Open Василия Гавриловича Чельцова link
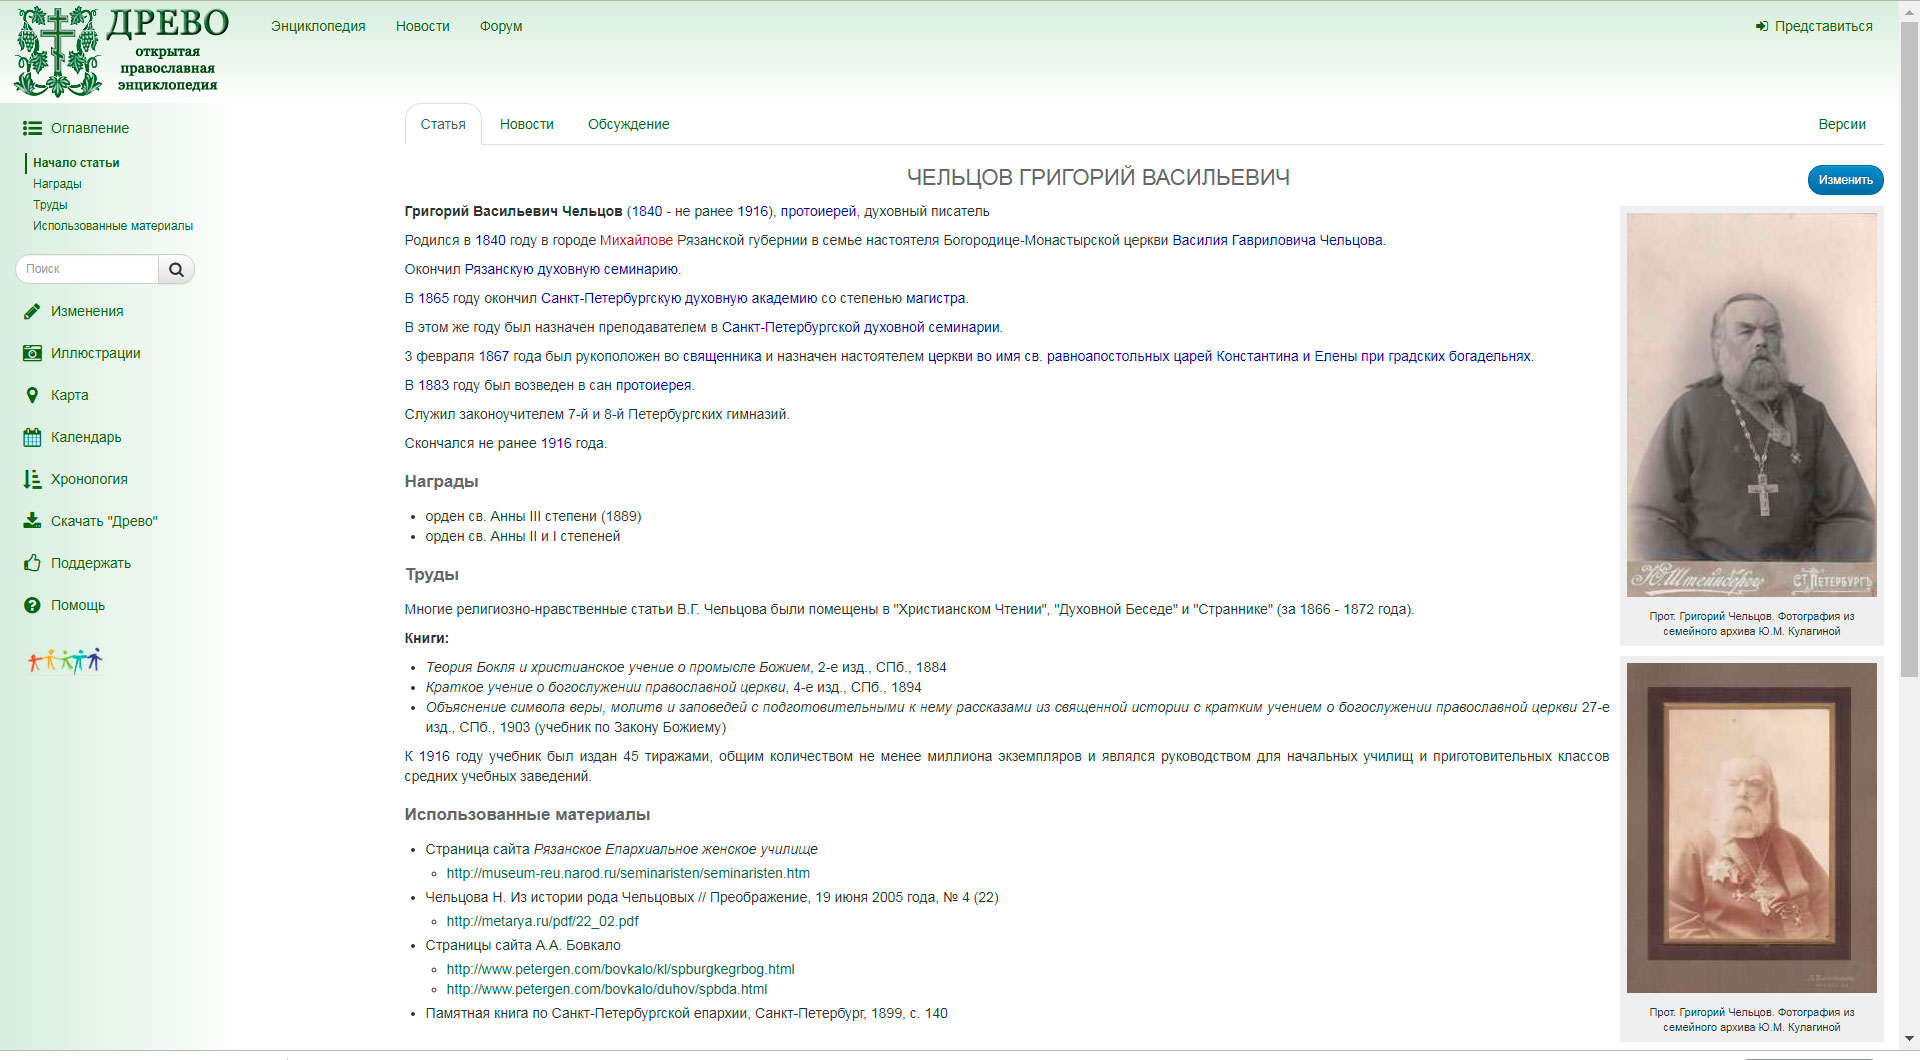Image resolution: width=1920 pixels, height=1060 pixels. tap(1277, 240)
